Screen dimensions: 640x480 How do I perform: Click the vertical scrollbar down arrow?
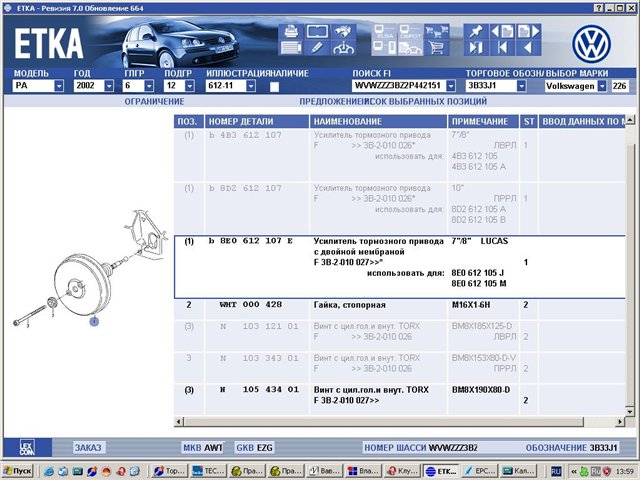(x=630, y=411)
